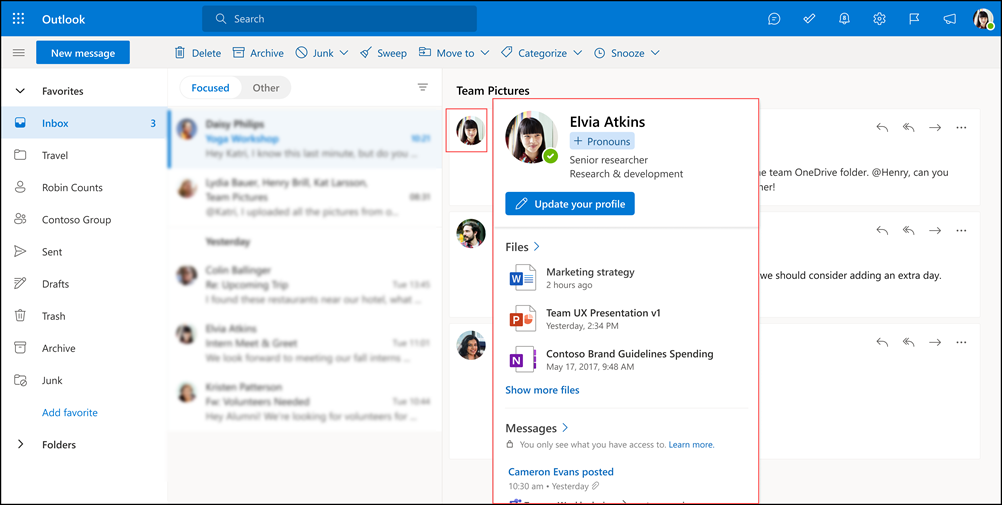Open the To Do checkmark icon
Image resolution: width=1002 pixels, height=505 pixels.
point(809,19)
